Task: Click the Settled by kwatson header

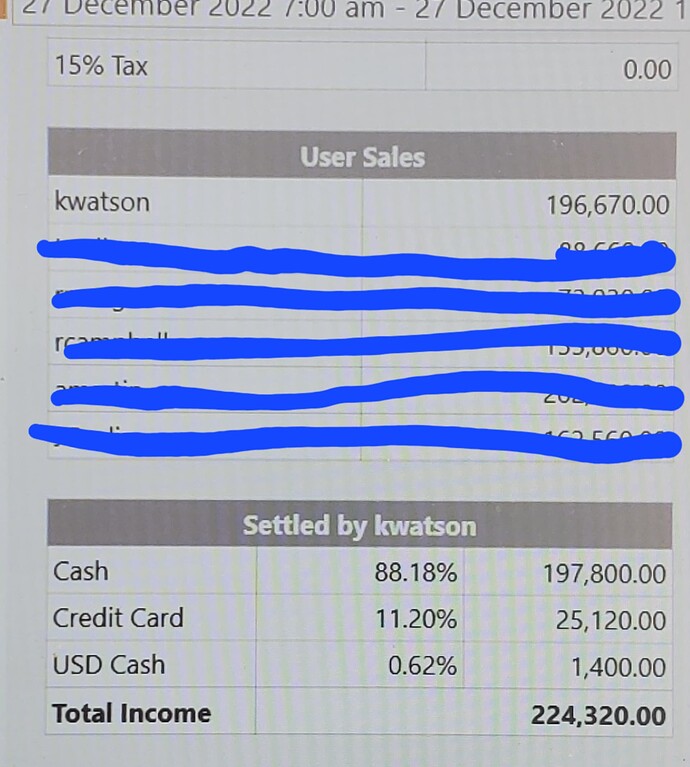Action: pos(359,525)
